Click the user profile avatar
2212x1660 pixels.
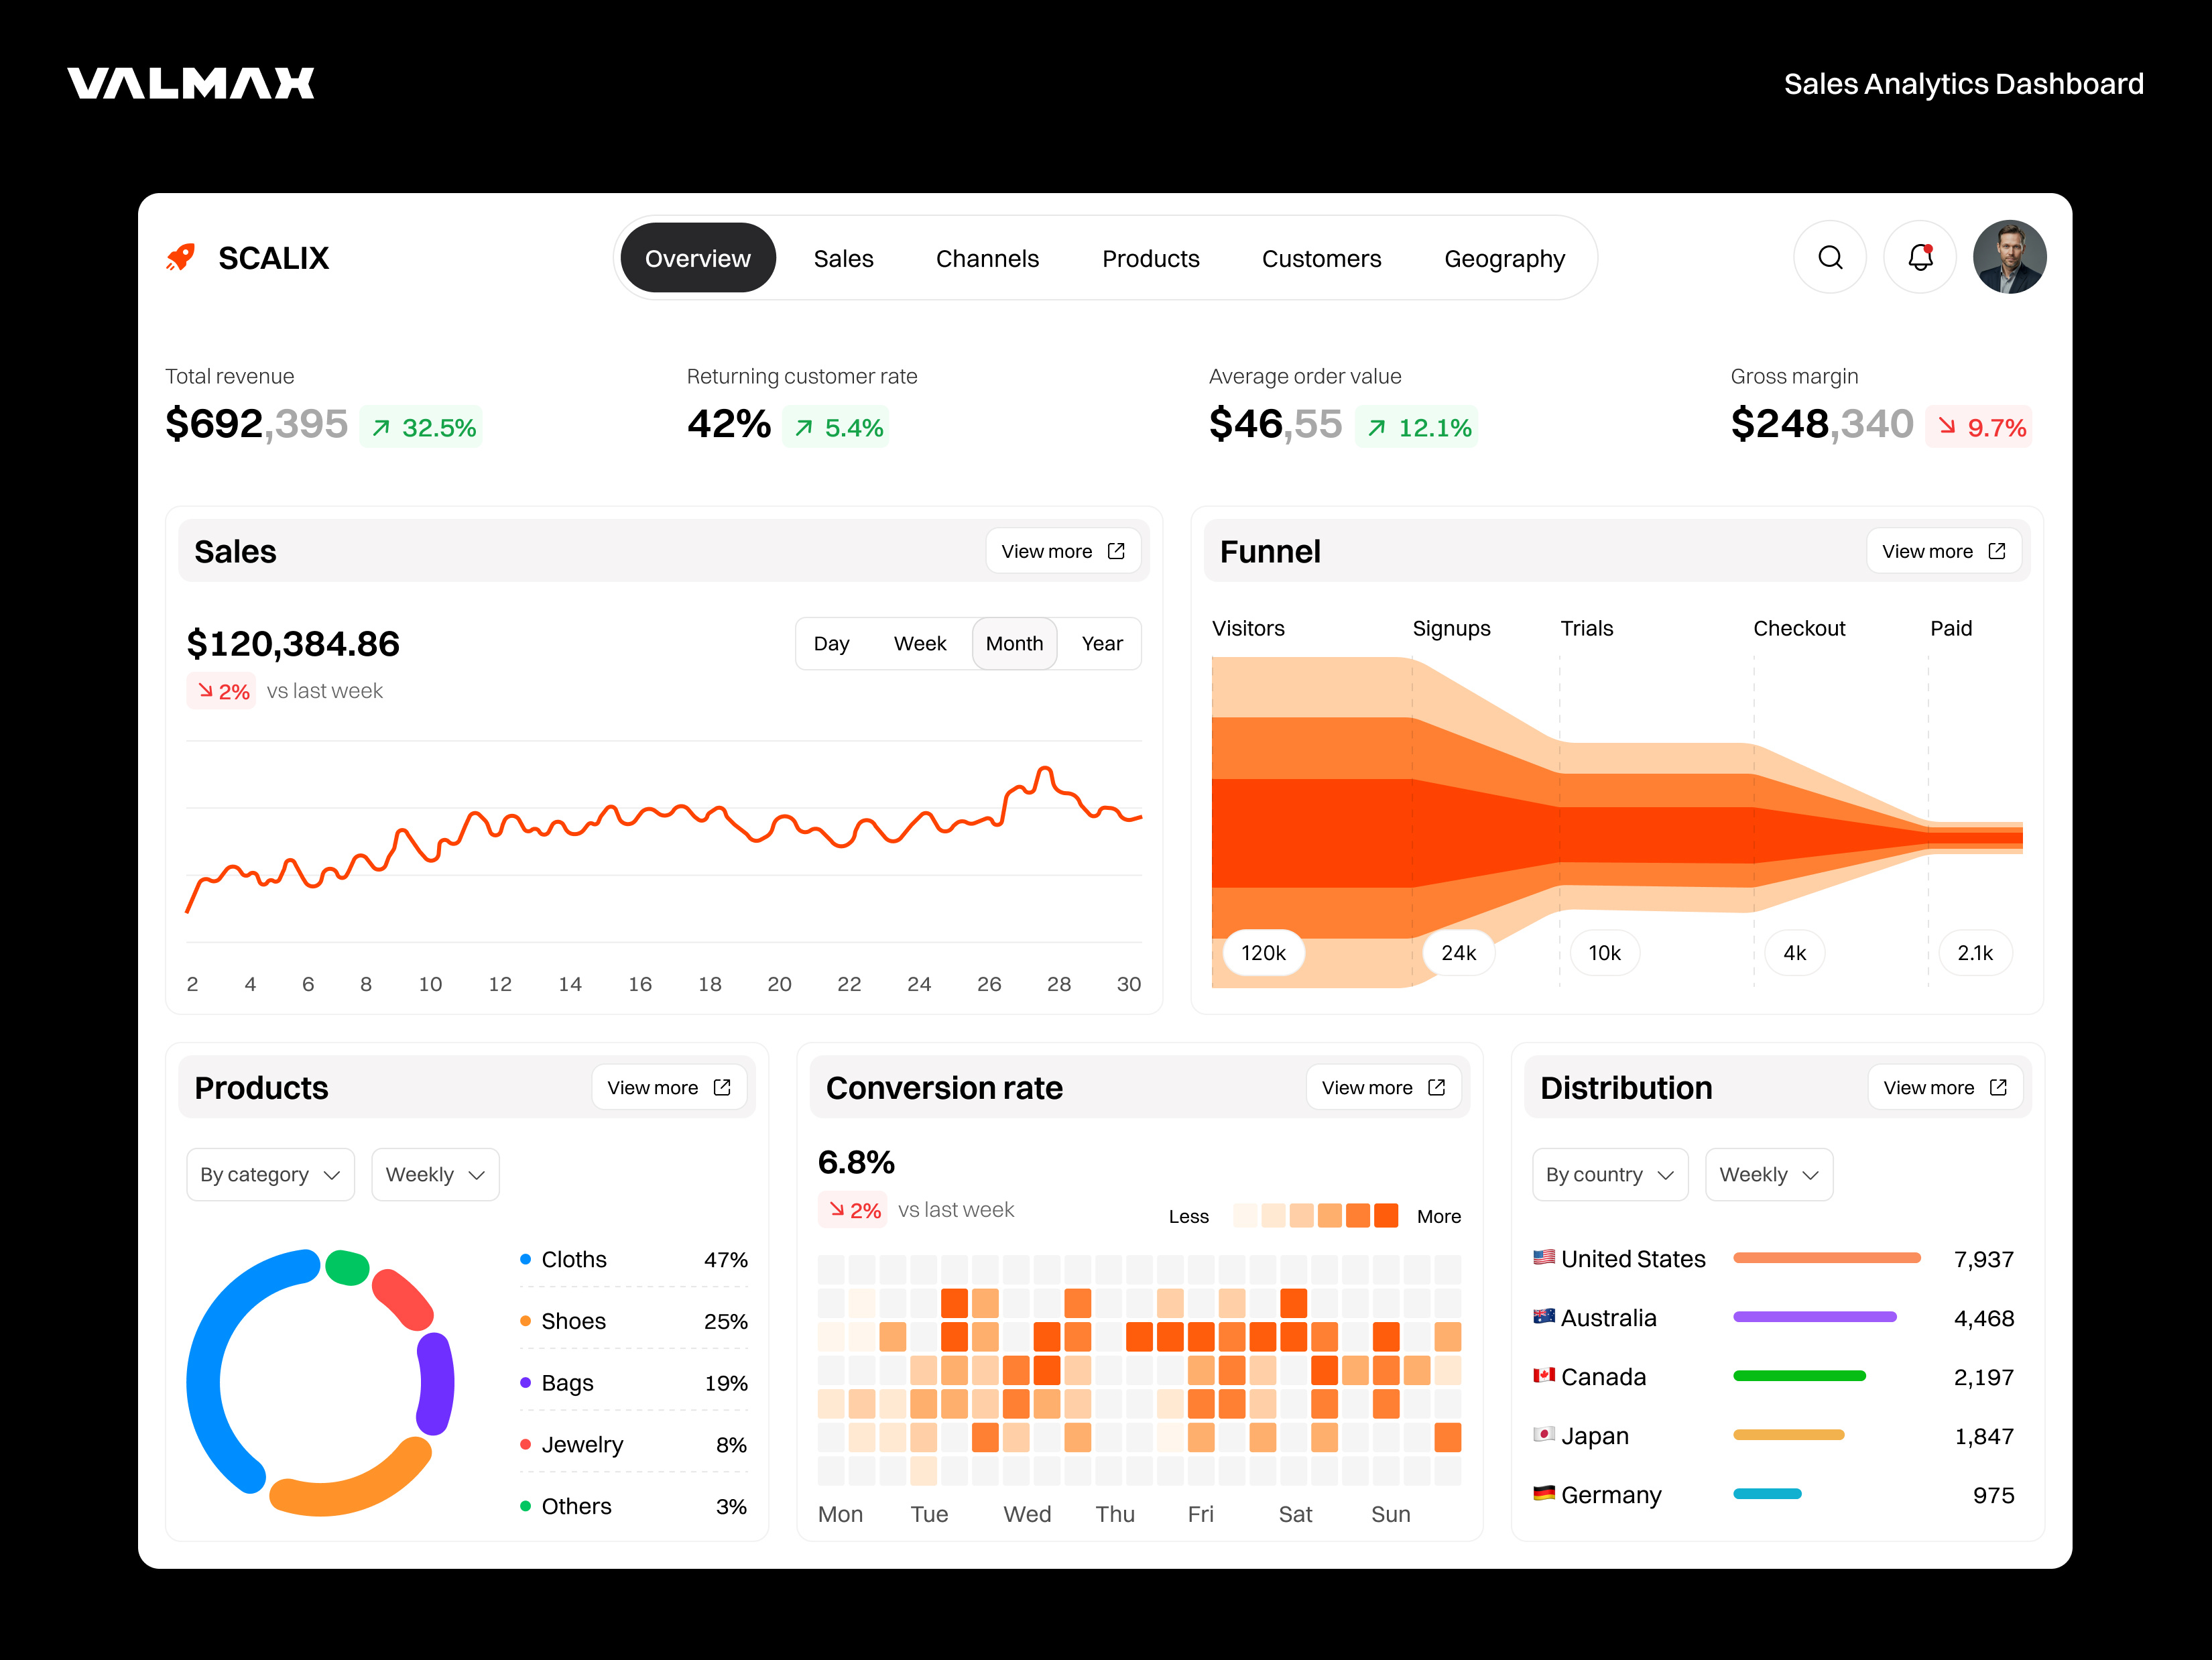point(2009,257)
